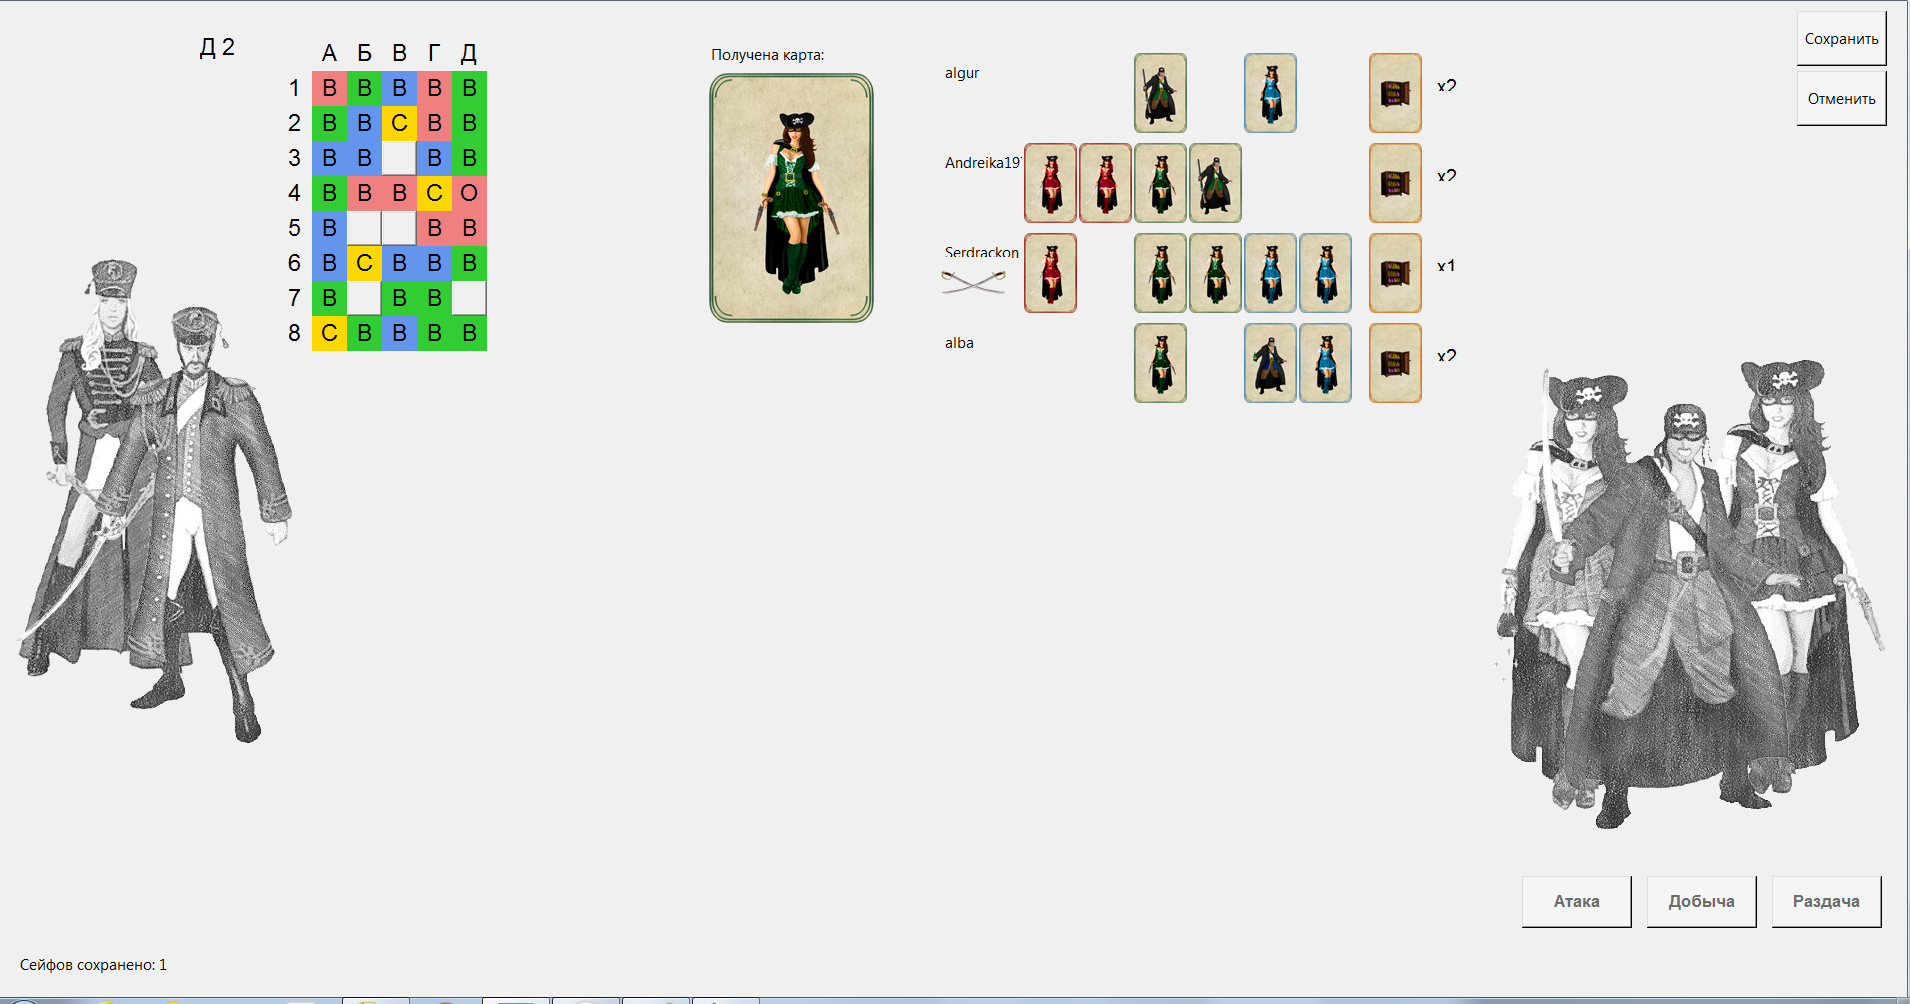The image size is (1910, 1004).
Task: Click the player name Andreika19
Action: pos(982,162)
